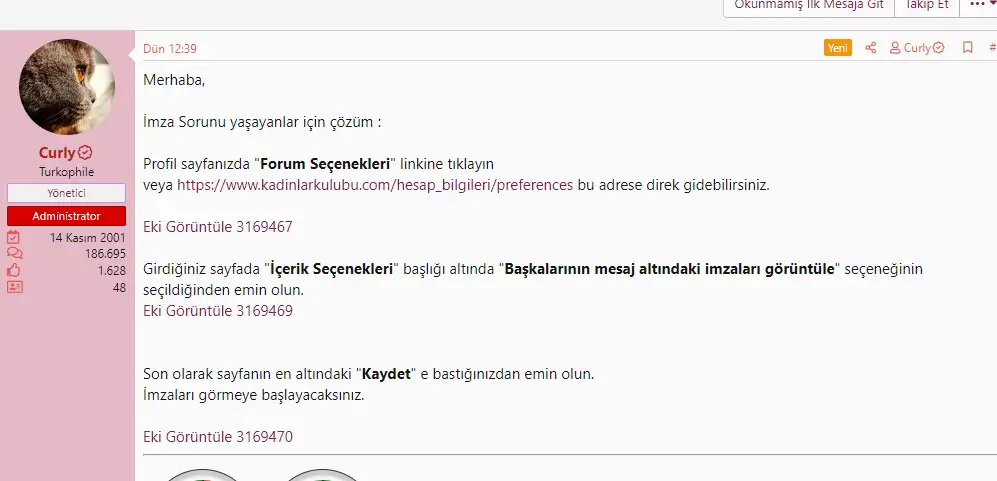Click the thumbs-up reaction score icon
Screen dimensions: 997x481
14,270
